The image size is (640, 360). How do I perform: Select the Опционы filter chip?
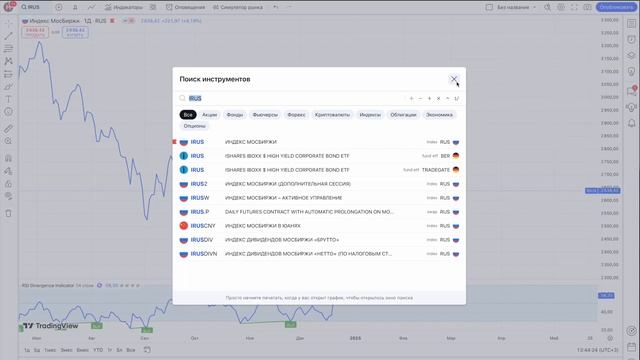(194, 126)
